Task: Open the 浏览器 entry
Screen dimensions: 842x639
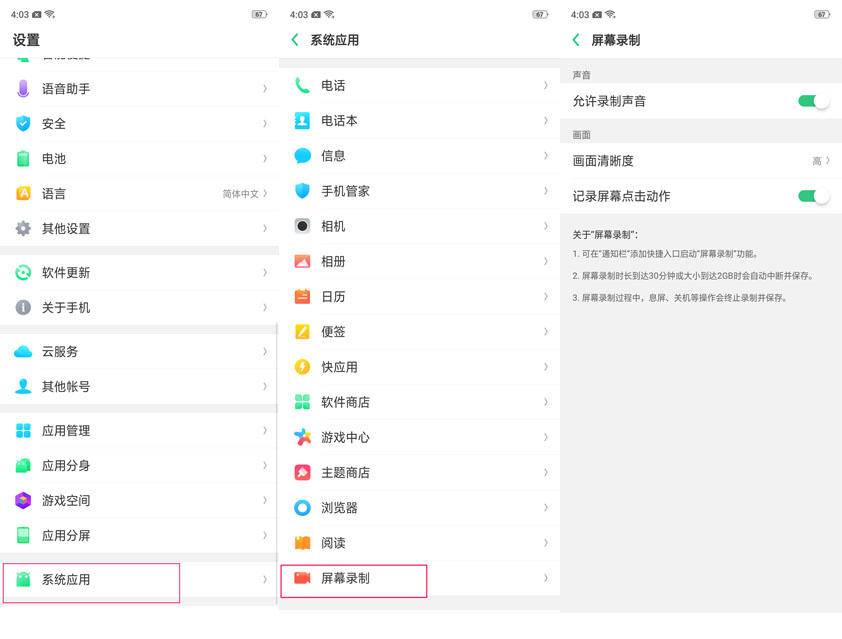Action: click(x=419, y=507)
